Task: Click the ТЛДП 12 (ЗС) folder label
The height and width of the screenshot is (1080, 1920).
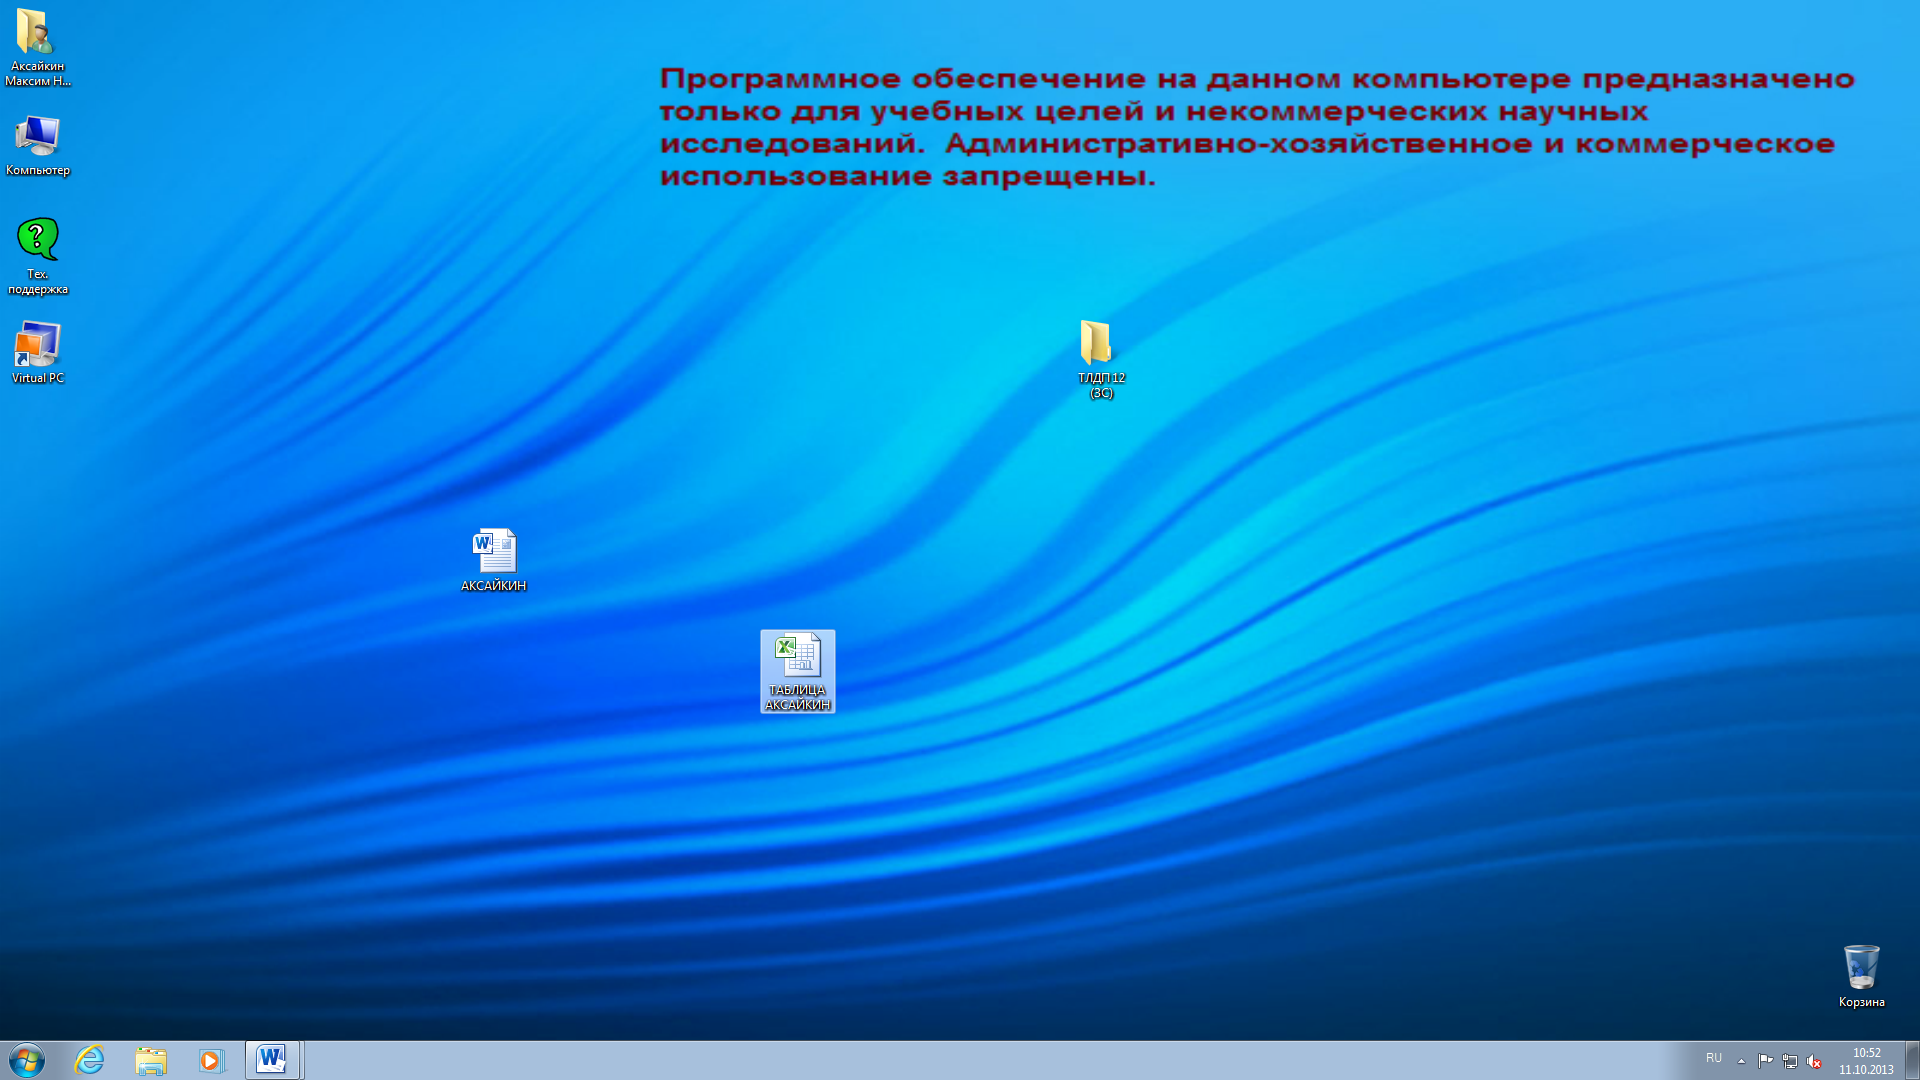Action: point(1101,385)
